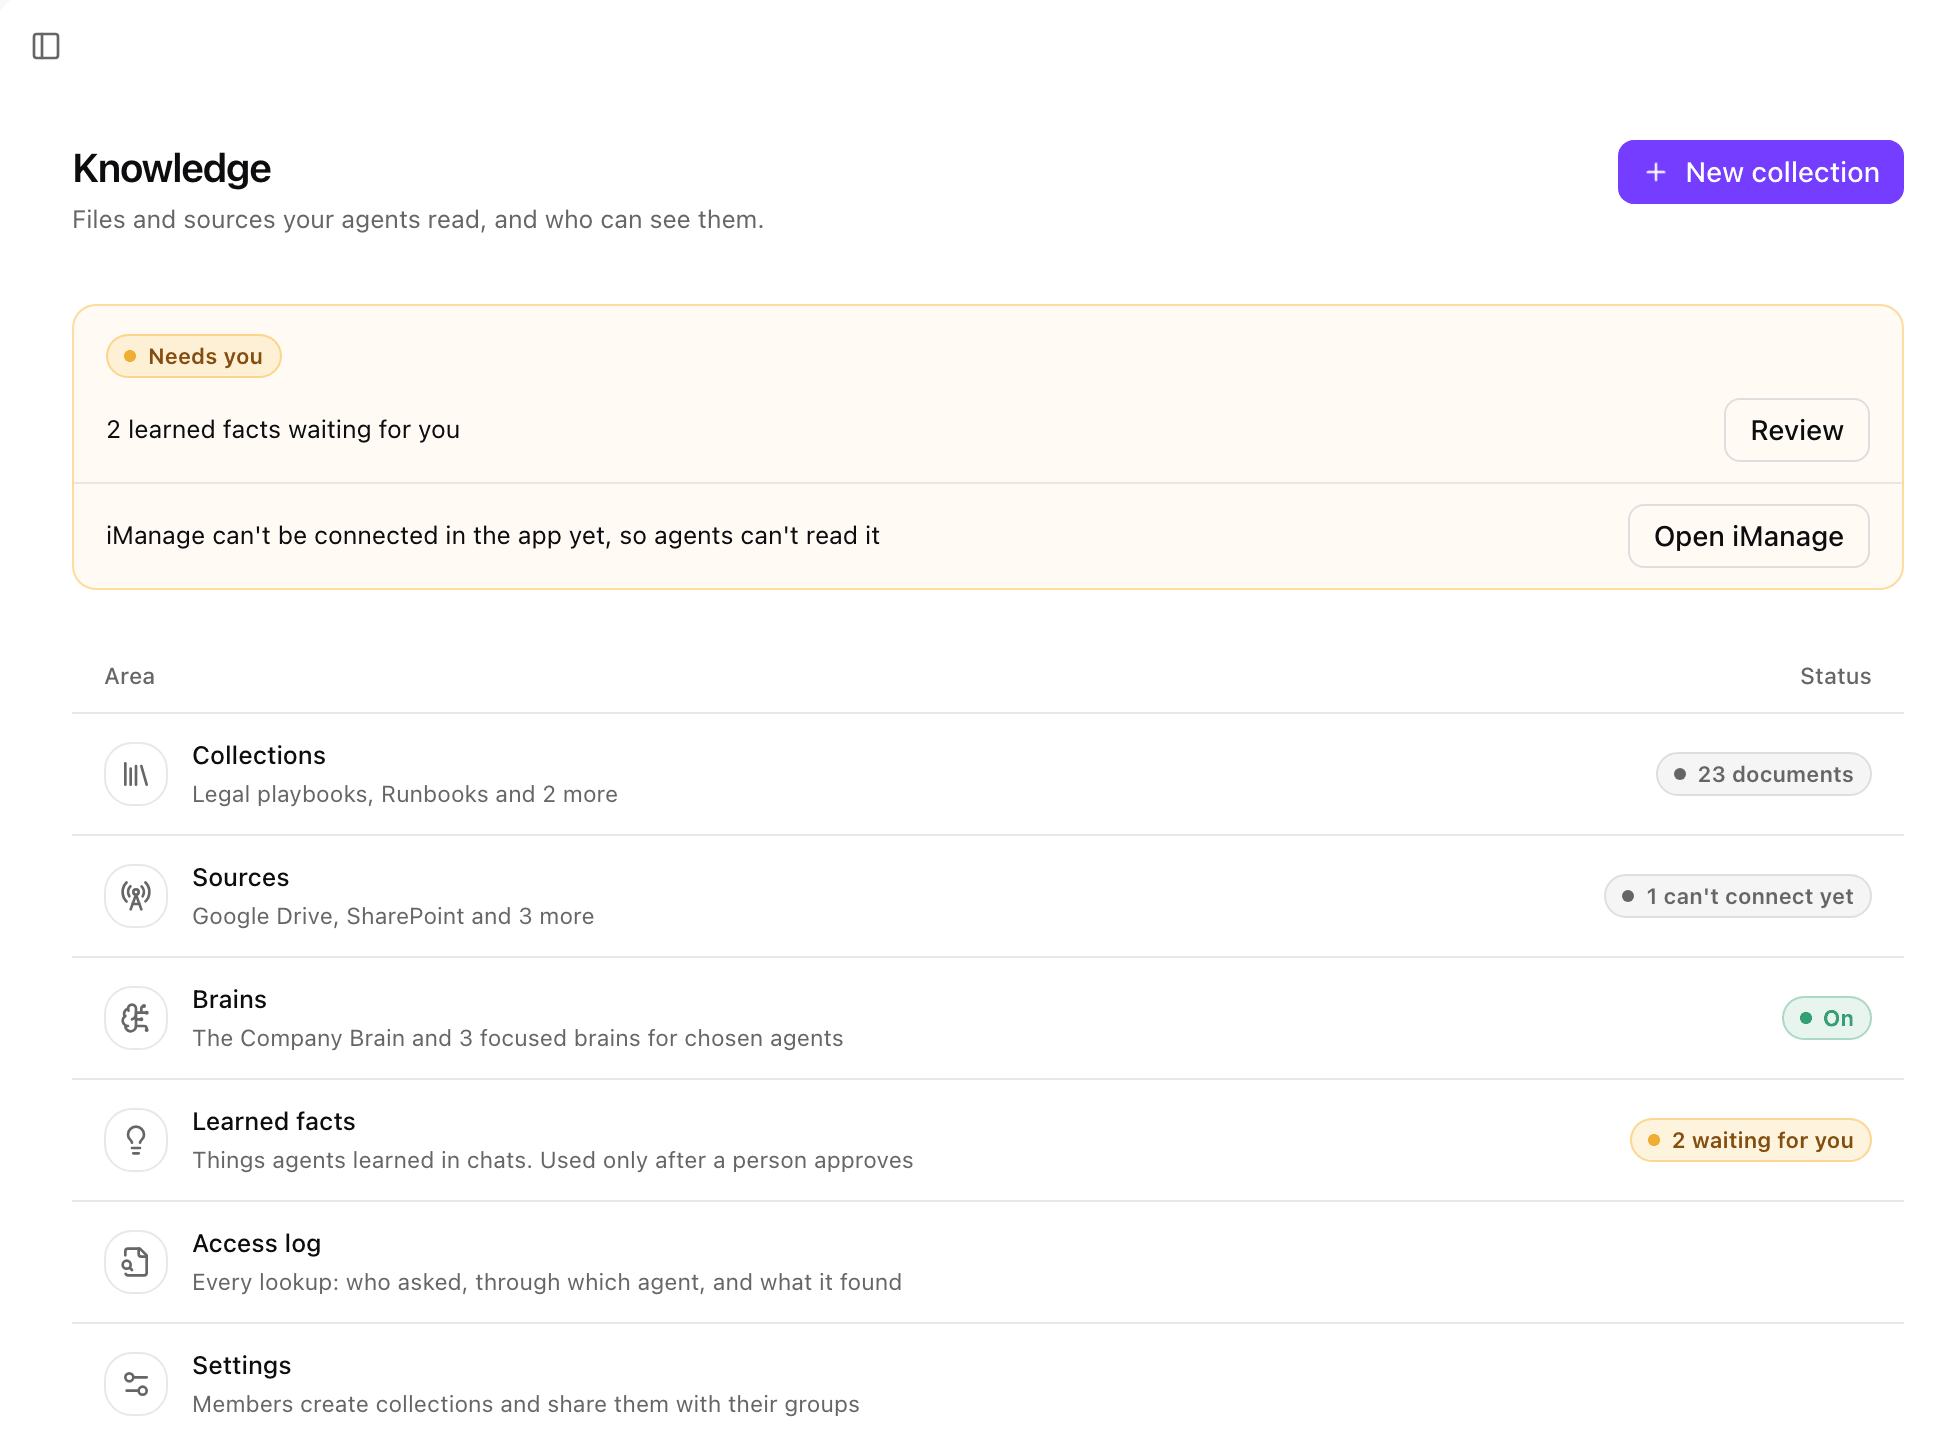Click 'Files and sources your agents read' subtitle
1936x1449 pixels.
(418, 219)
